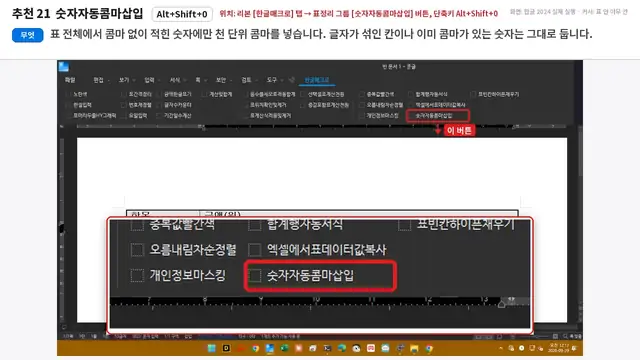Show hidden tray icons chevron
Viewport: 640px width, 360px height.
pyautogui.click(x=501, y=348)
